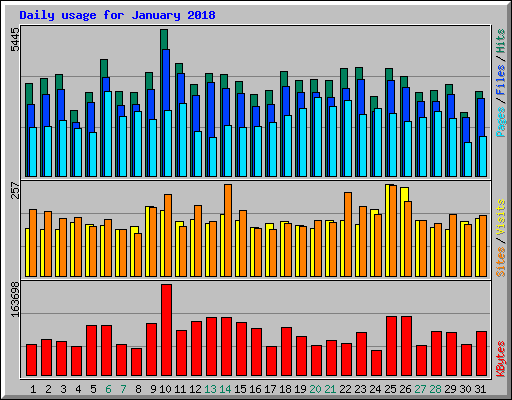The width and height of the screenshot is (512, 400).
Task: Select the 5445 axis maximum value
Action: point(15,40)
